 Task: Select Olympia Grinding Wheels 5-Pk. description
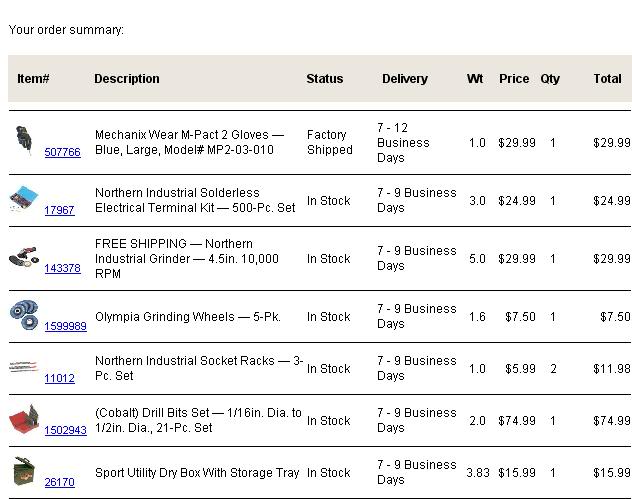188,317
